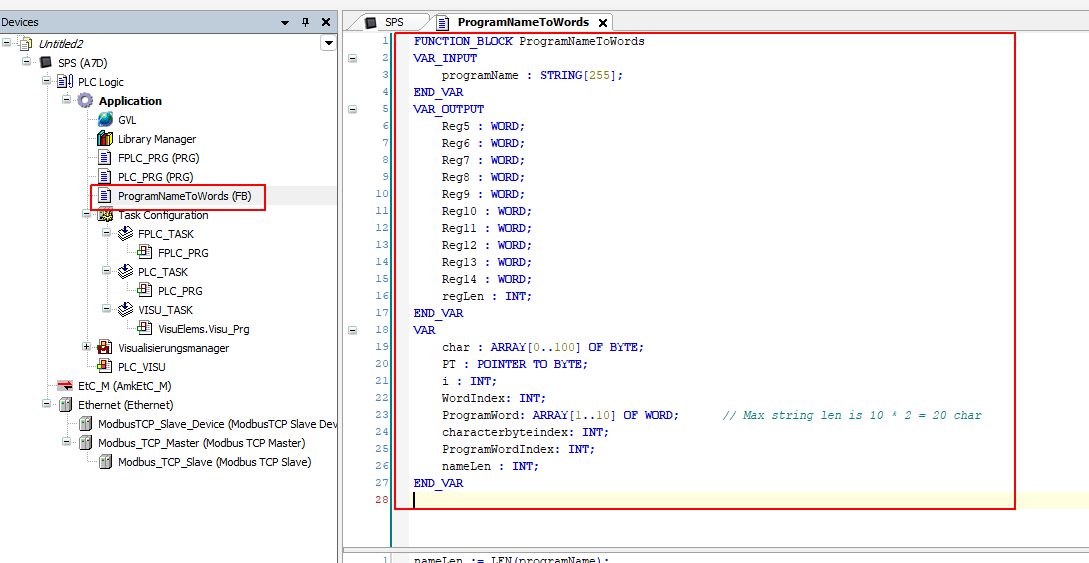Select PLC_PRG call under PLC_TASK
Viewport: 1089px width, 563px height.
[180, 291]
